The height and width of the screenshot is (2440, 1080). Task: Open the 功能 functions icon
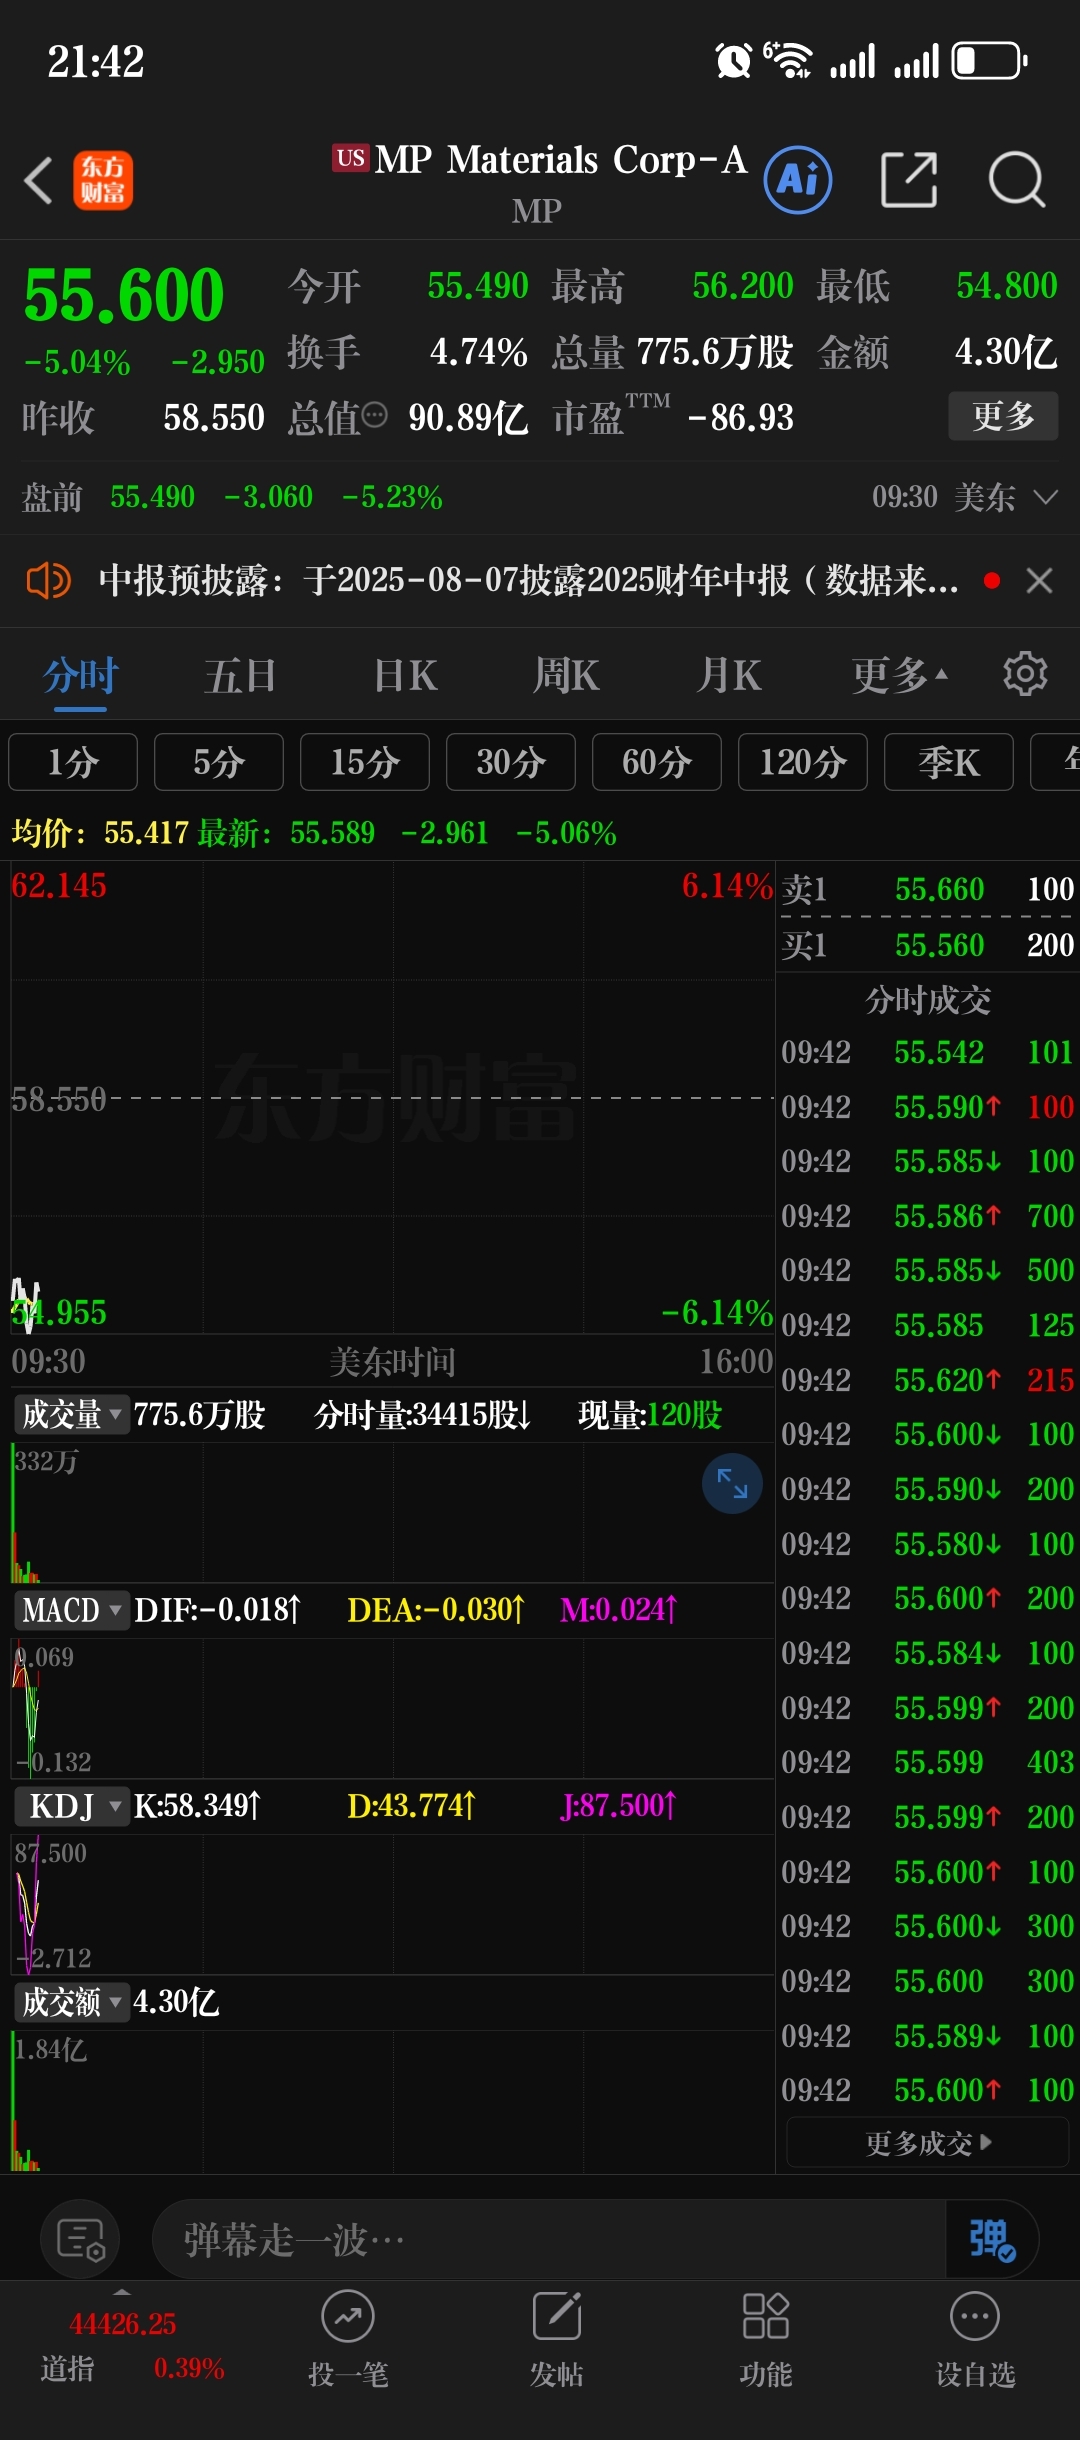click(x=766, y=2317)
